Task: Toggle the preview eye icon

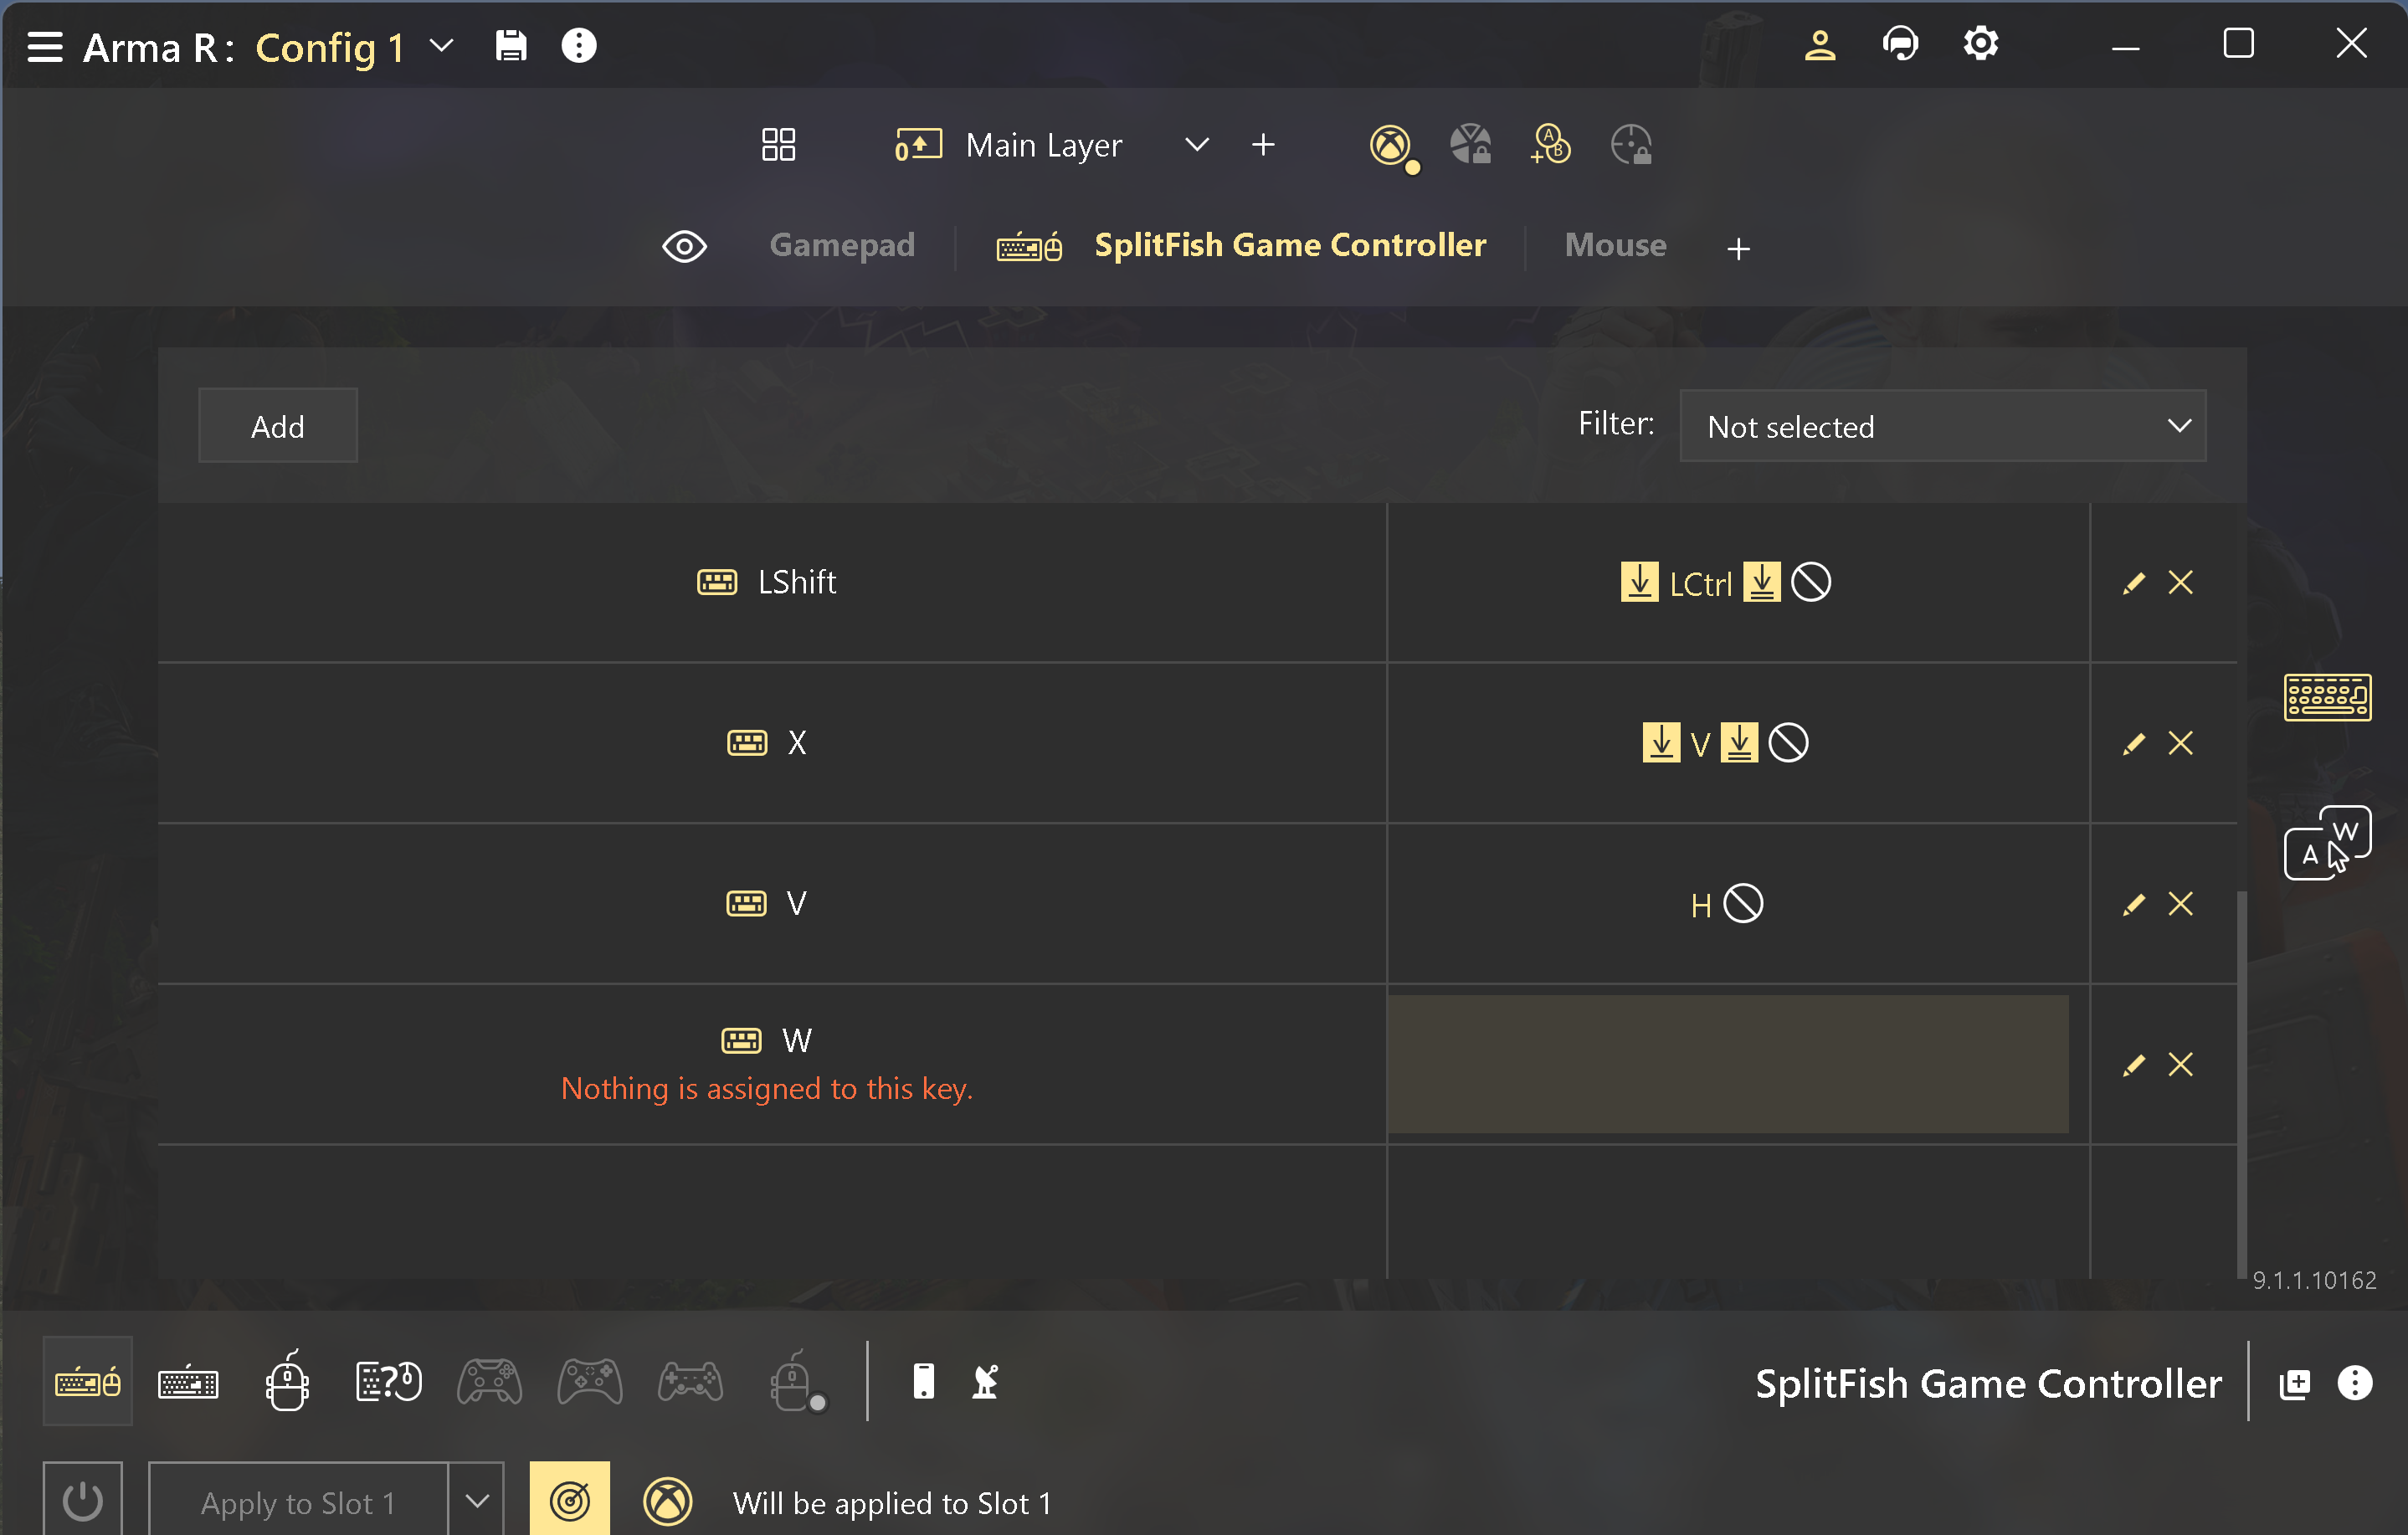Action: click(x=684, y=246)
